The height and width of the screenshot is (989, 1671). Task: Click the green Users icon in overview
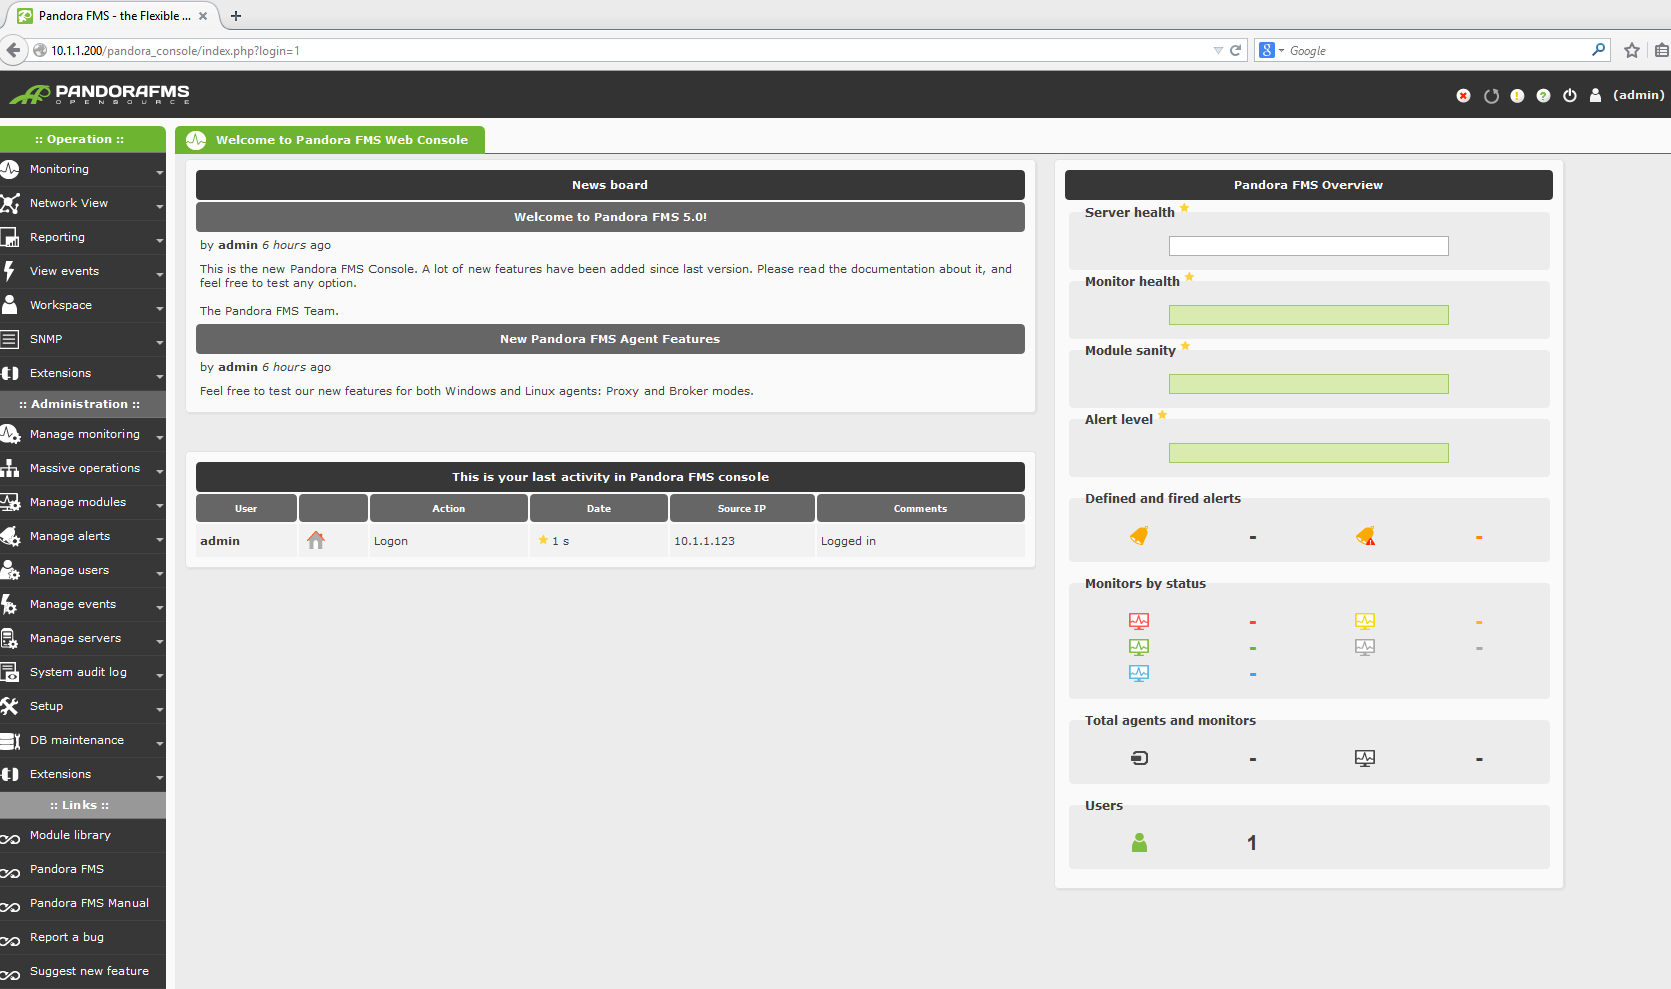[1139, 843]
